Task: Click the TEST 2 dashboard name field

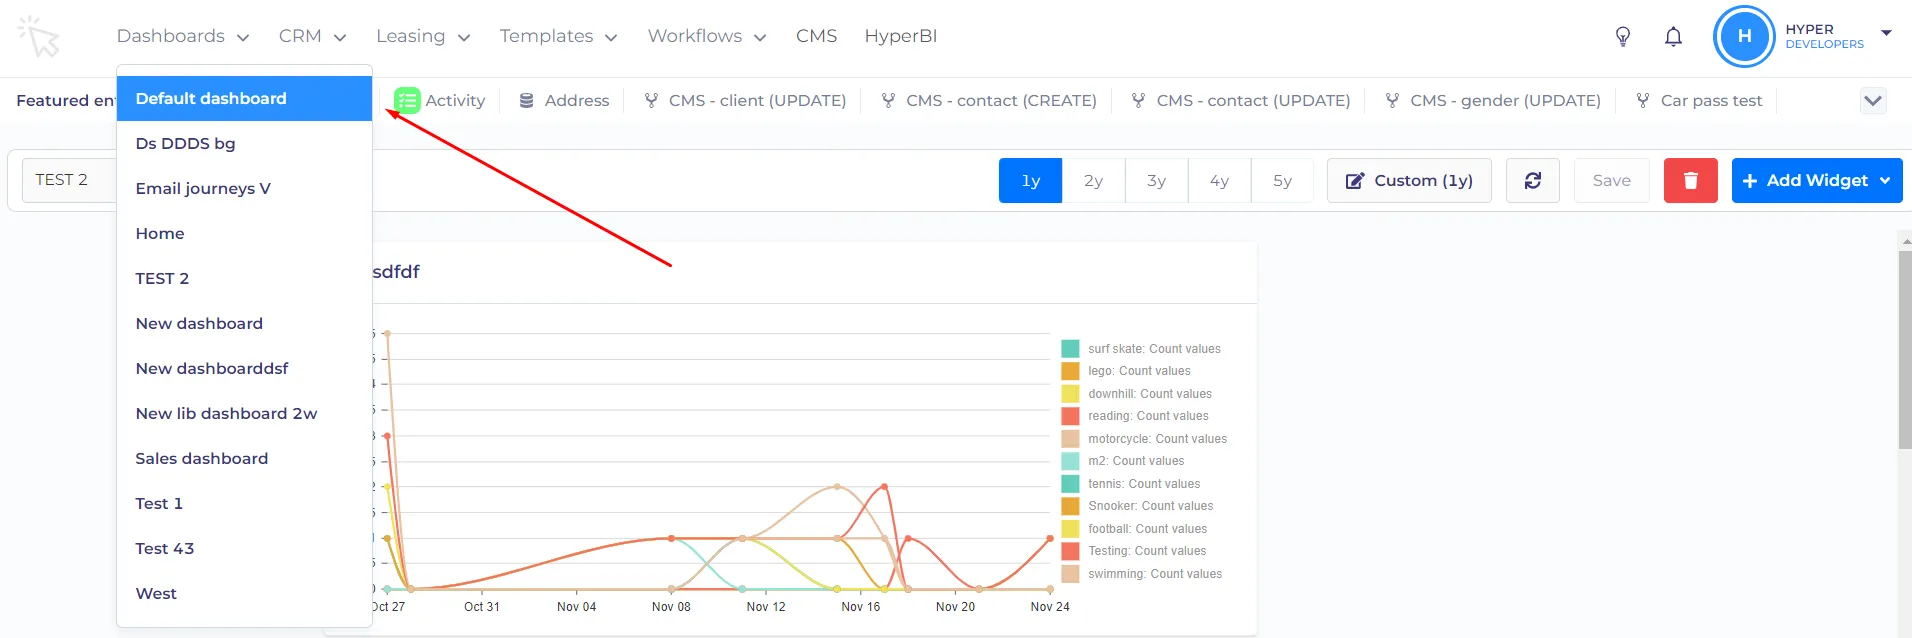Action: (69, 180)
